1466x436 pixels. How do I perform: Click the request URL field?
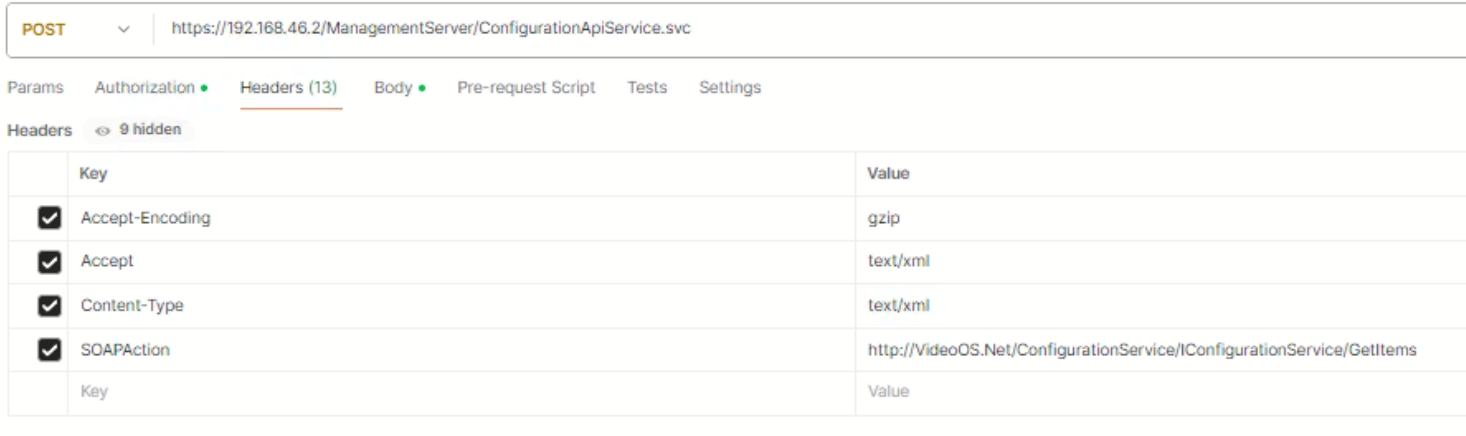tap(800, 29)
